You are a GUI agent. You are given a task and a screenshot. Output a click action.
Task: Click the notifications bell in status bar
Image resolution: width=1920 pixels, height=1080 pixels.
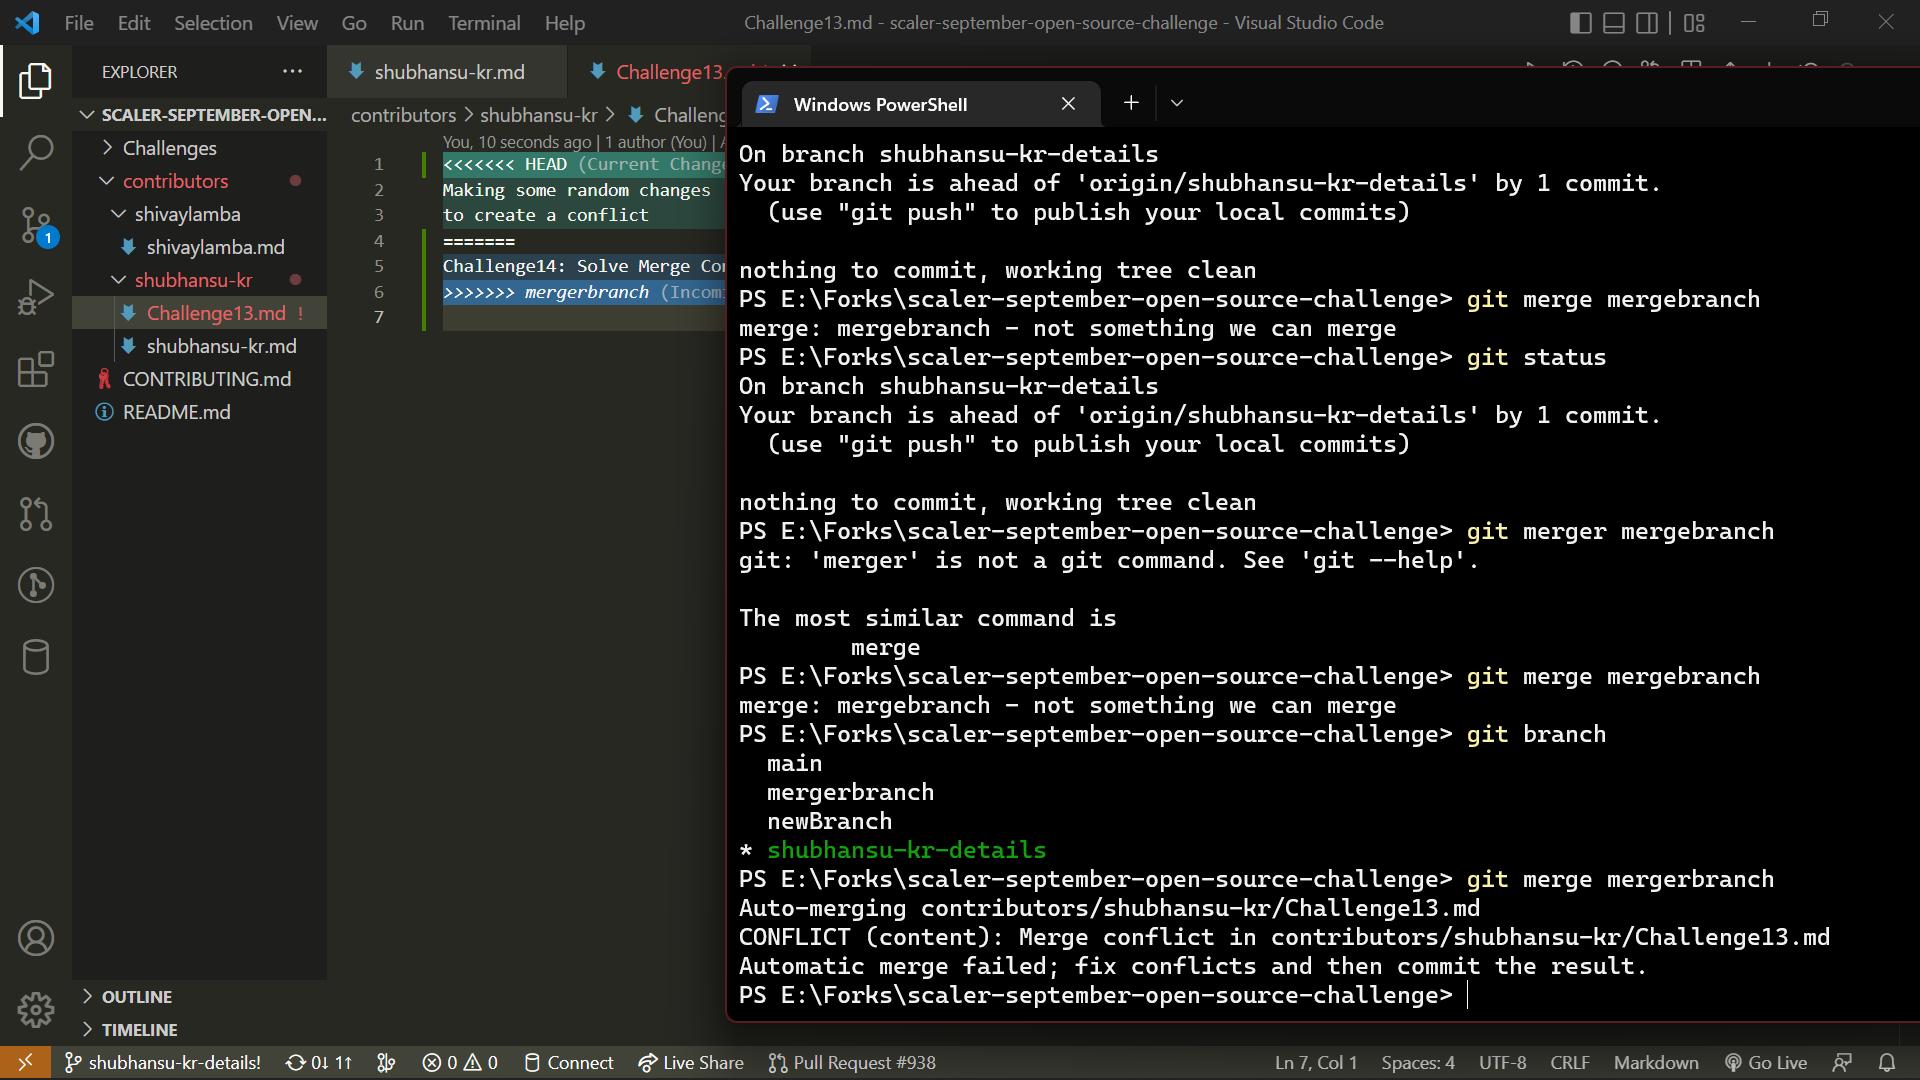[x=1888, y=1062]
